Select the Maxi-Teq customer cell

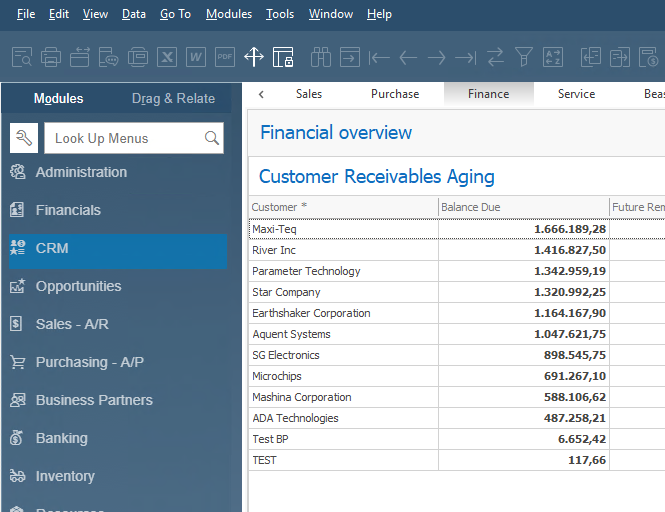tap(344, 229)
